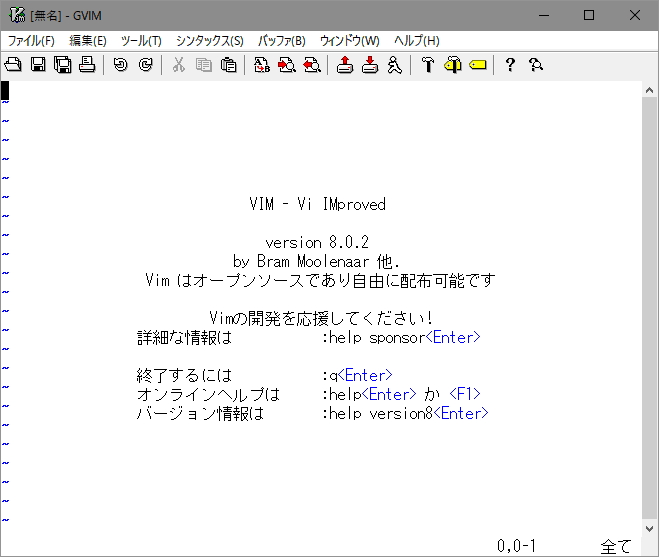Click the Find Previous icon
This screenshot has width=659, height=557.
312,65
